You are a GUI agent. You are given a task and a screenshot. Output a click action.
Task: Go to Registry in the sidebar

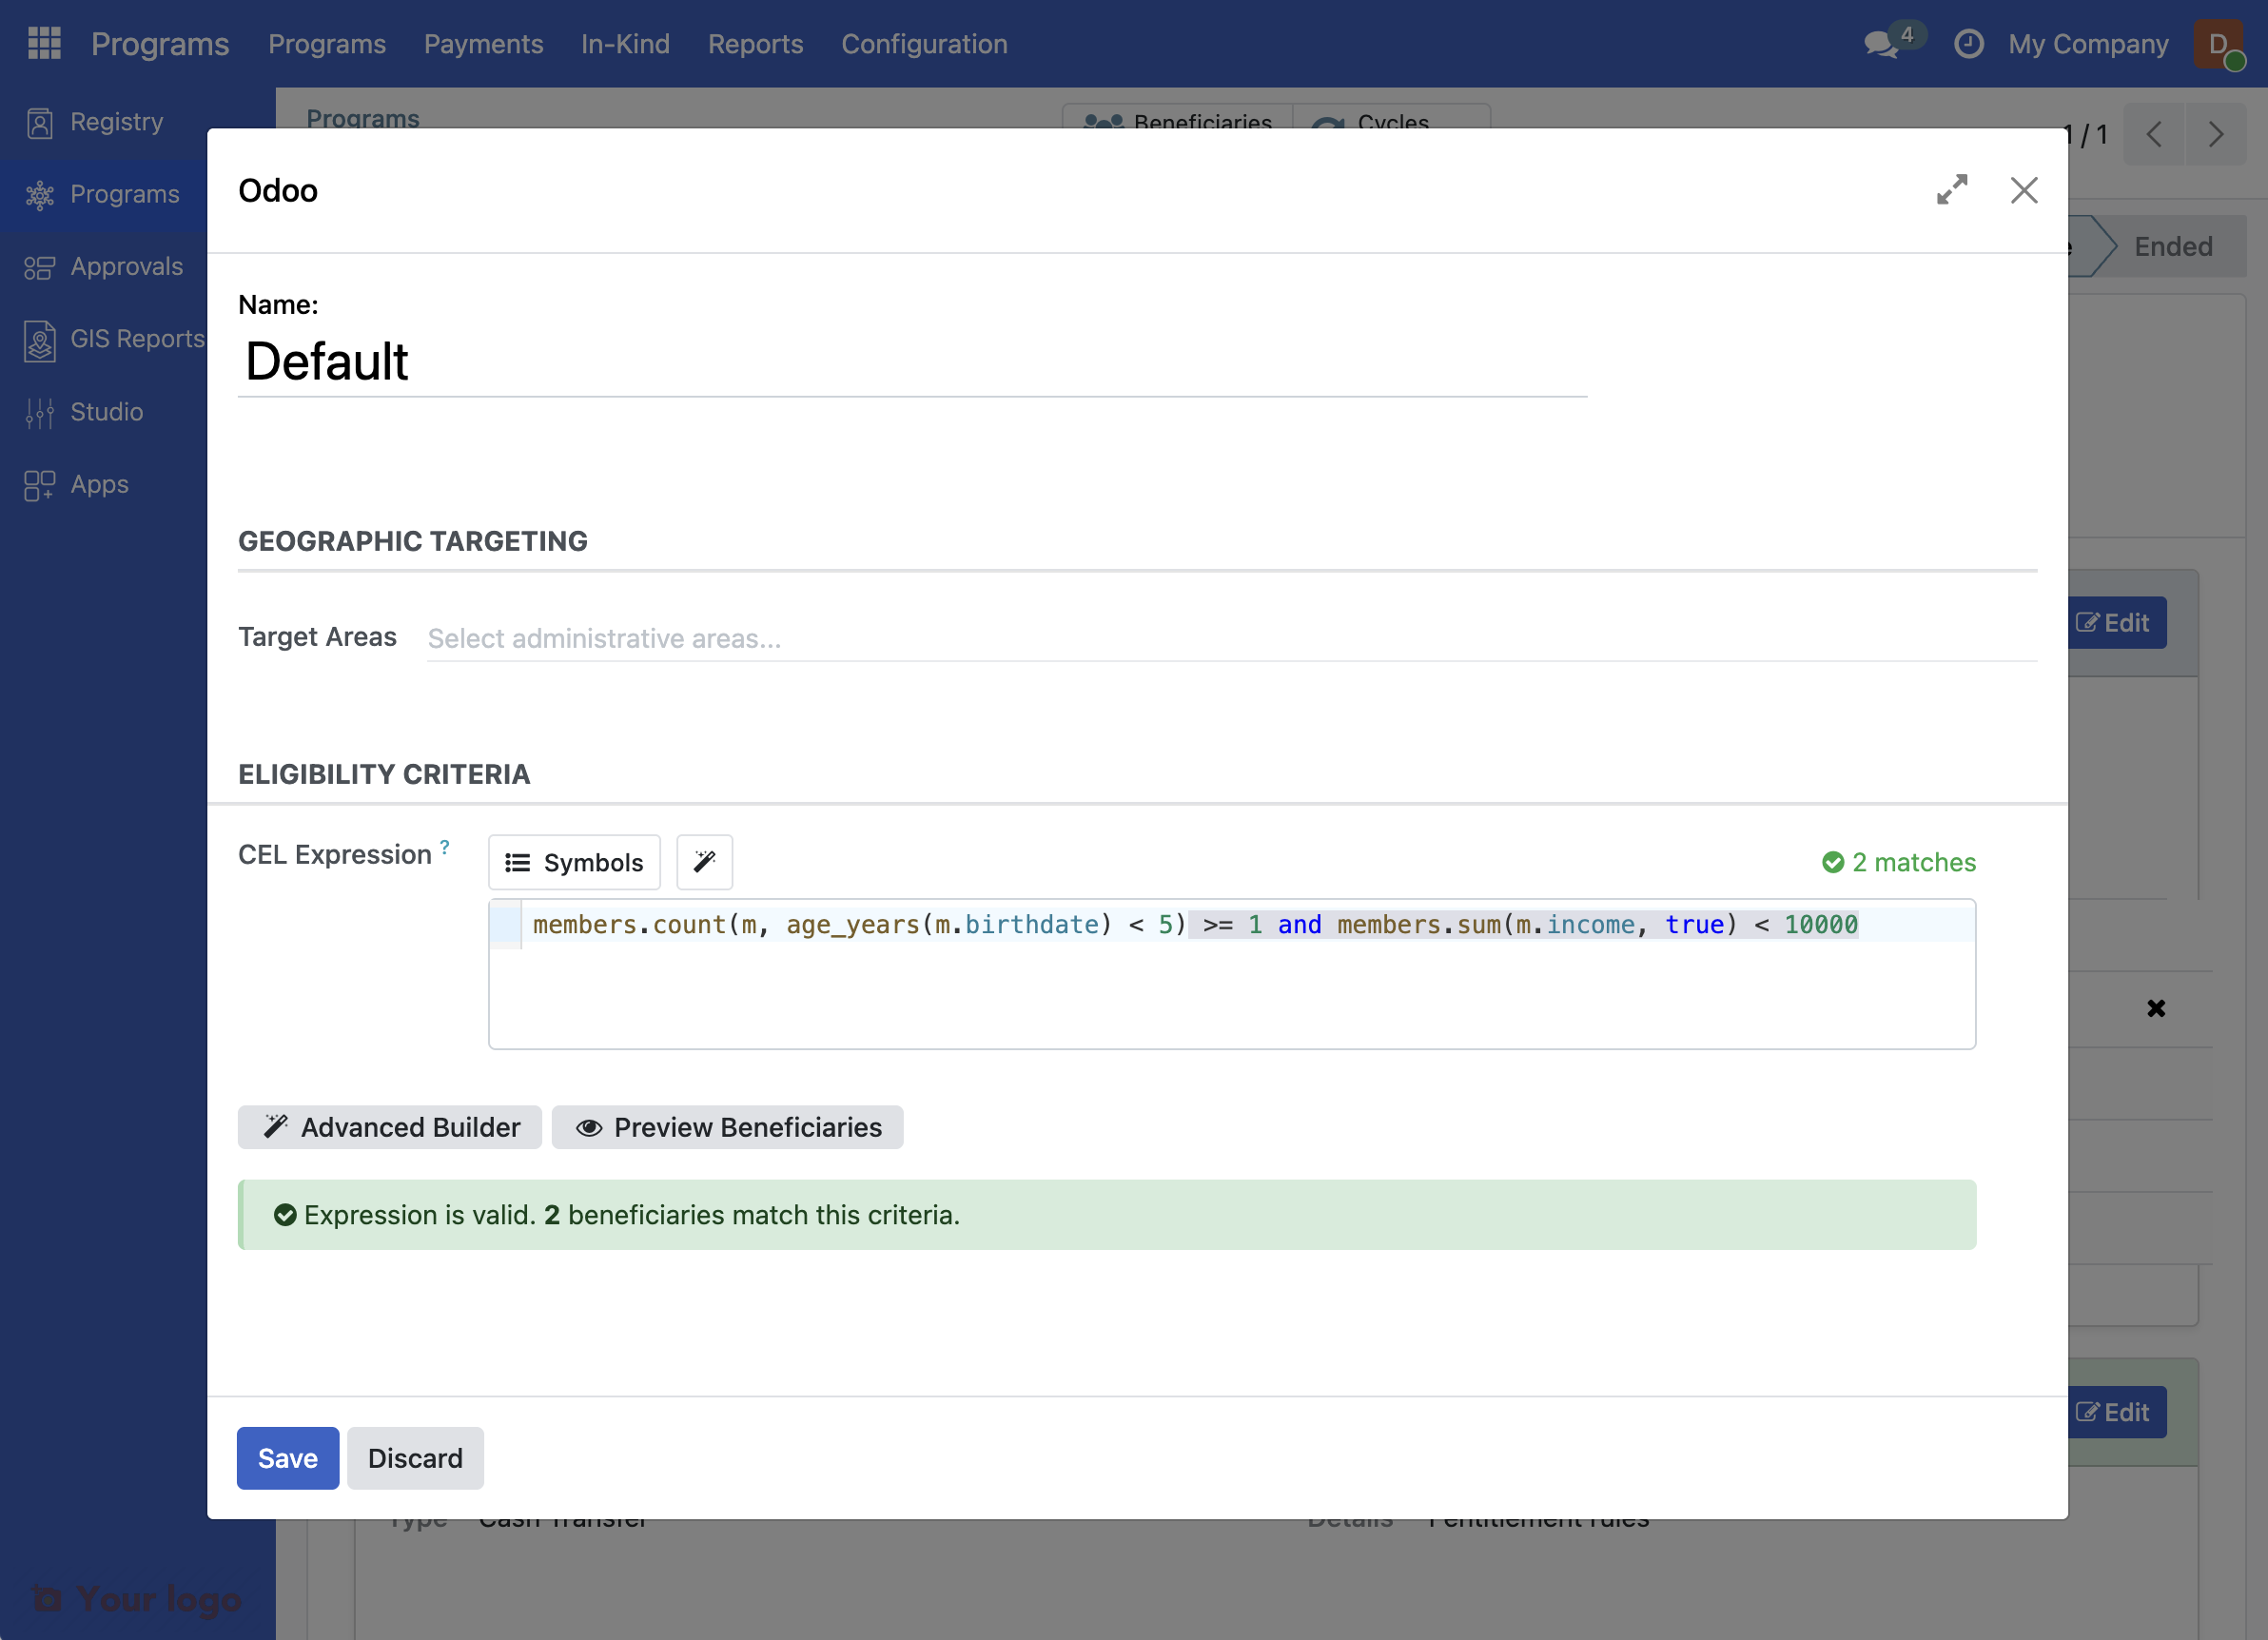[x=116, y=121]
